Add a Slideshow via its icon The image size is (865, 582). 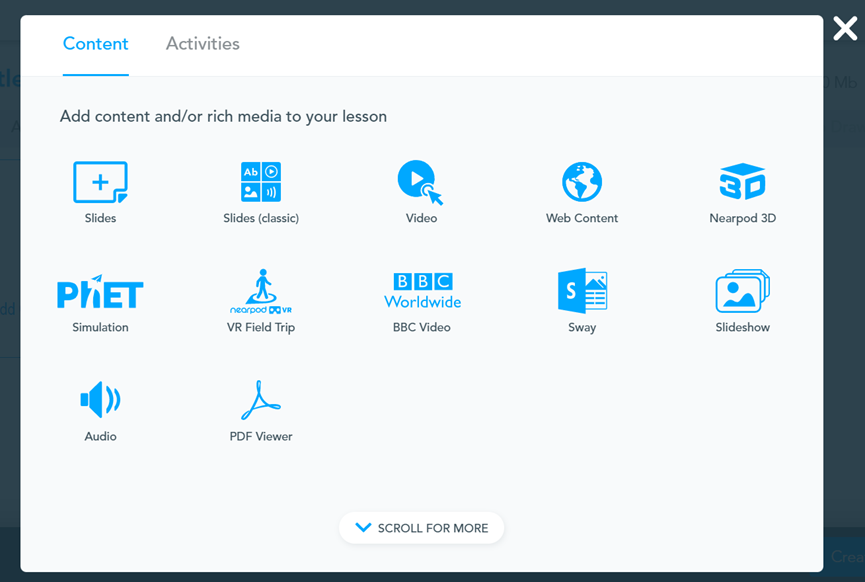click(743, 291)
